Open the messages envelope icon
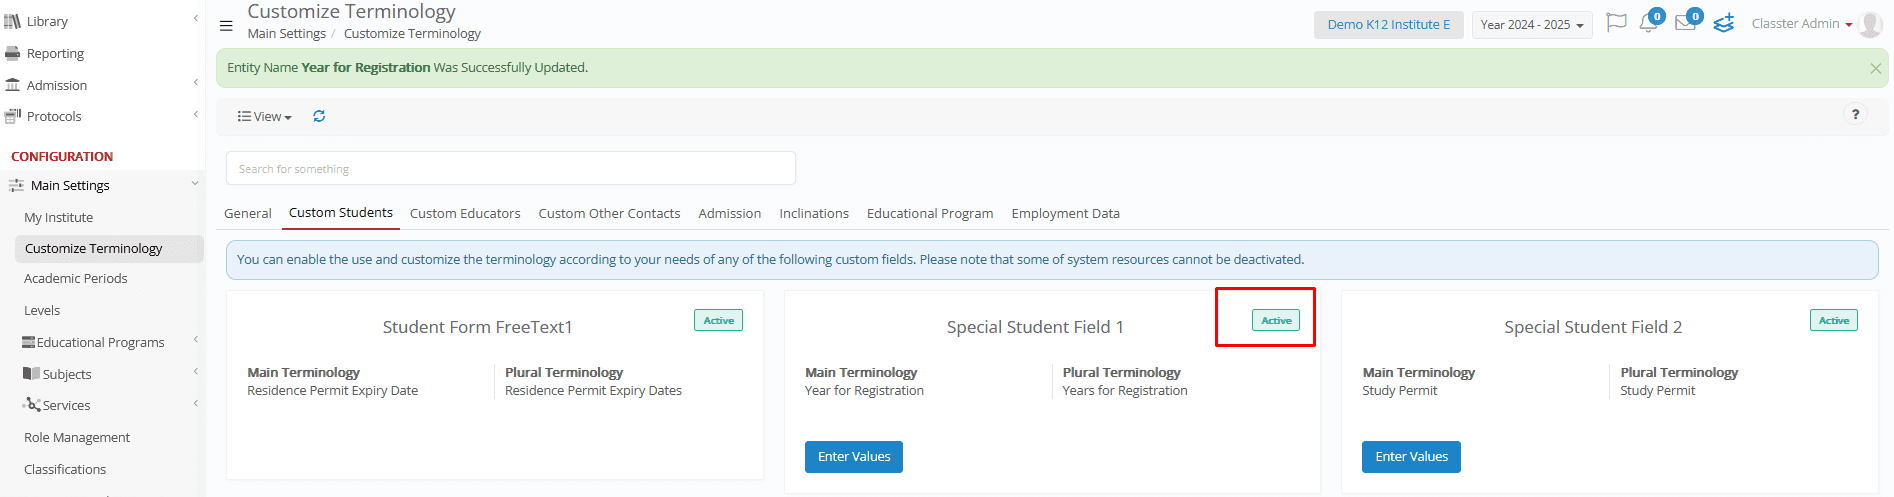 point(1685,23)
